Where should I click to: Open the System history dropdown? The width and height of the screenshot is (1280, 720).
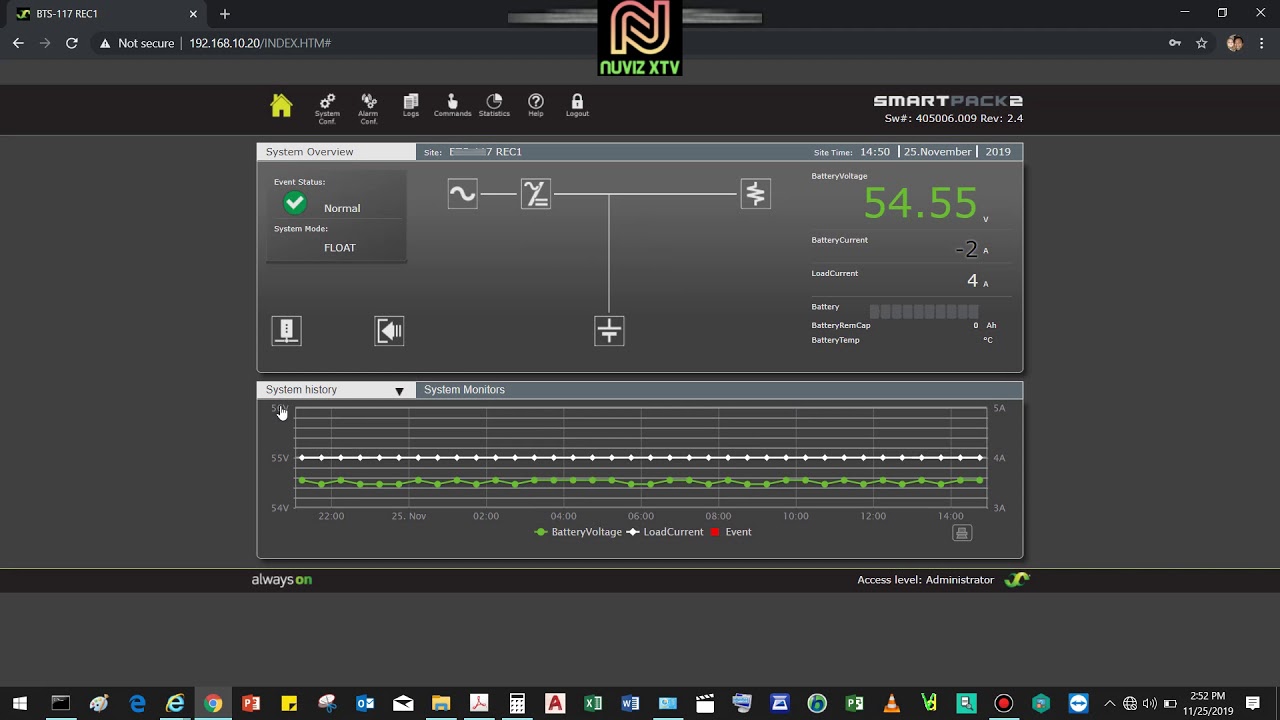click(x=335, y=390)
